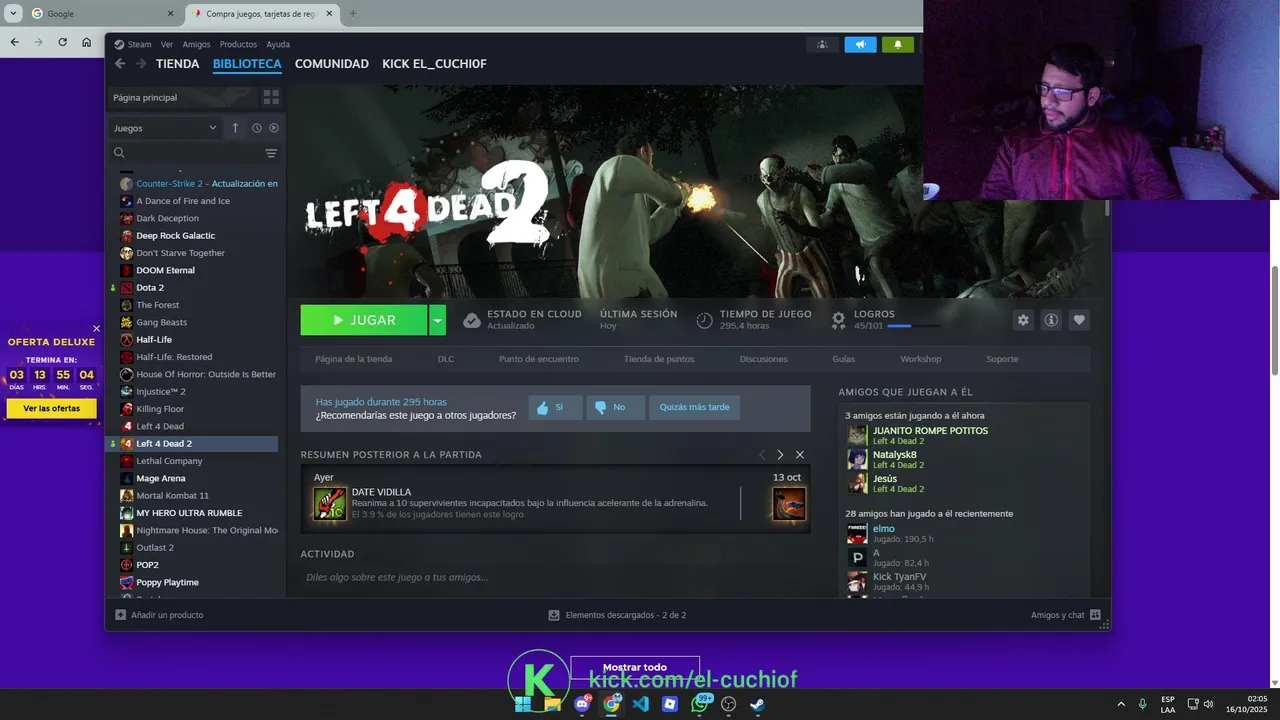Open the game info icon

(x=1051, y=320)
